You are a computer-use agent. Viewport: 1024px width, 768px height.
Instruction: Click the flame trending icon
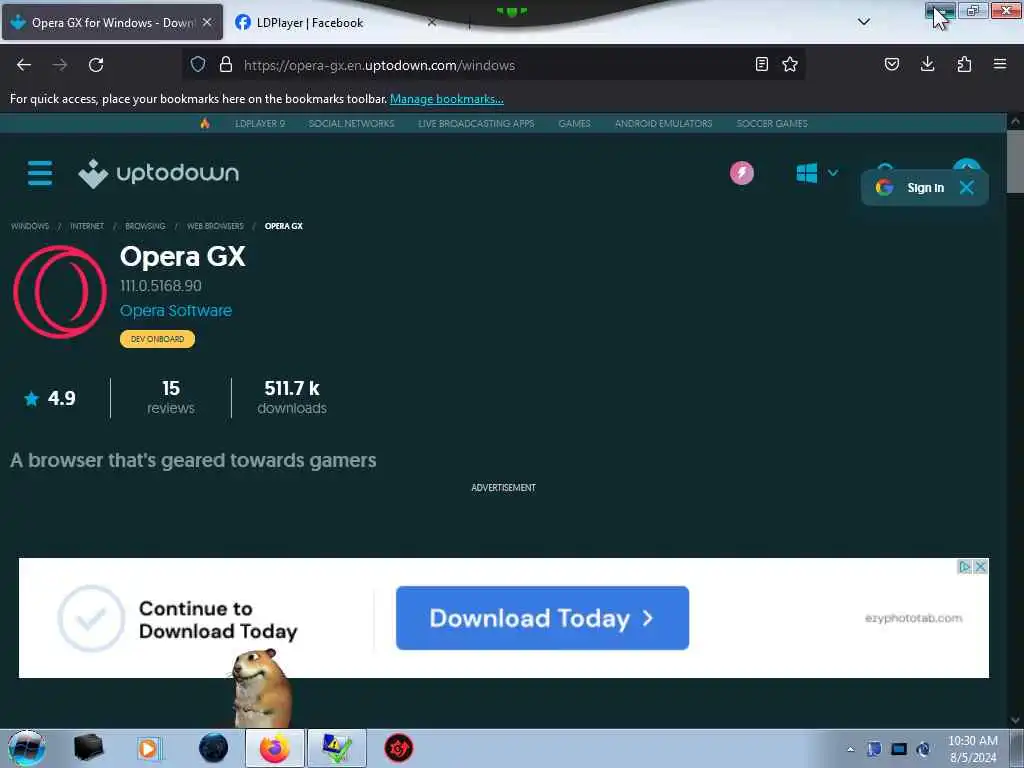click(x=205, y=123)
